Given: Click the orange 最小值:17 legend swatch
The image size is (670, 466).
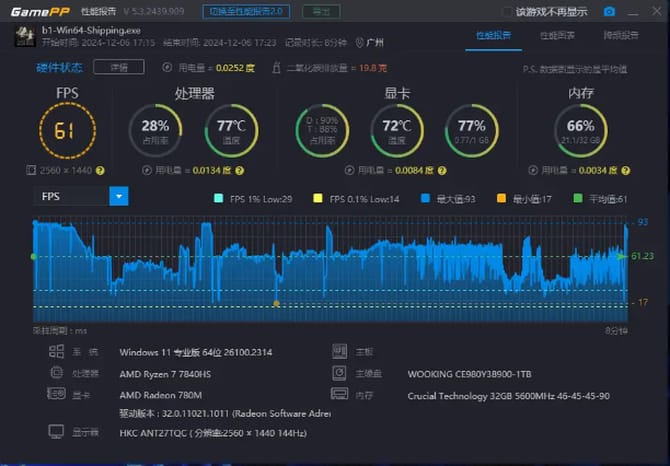Looking at the screenshot, I should point(501,198).
